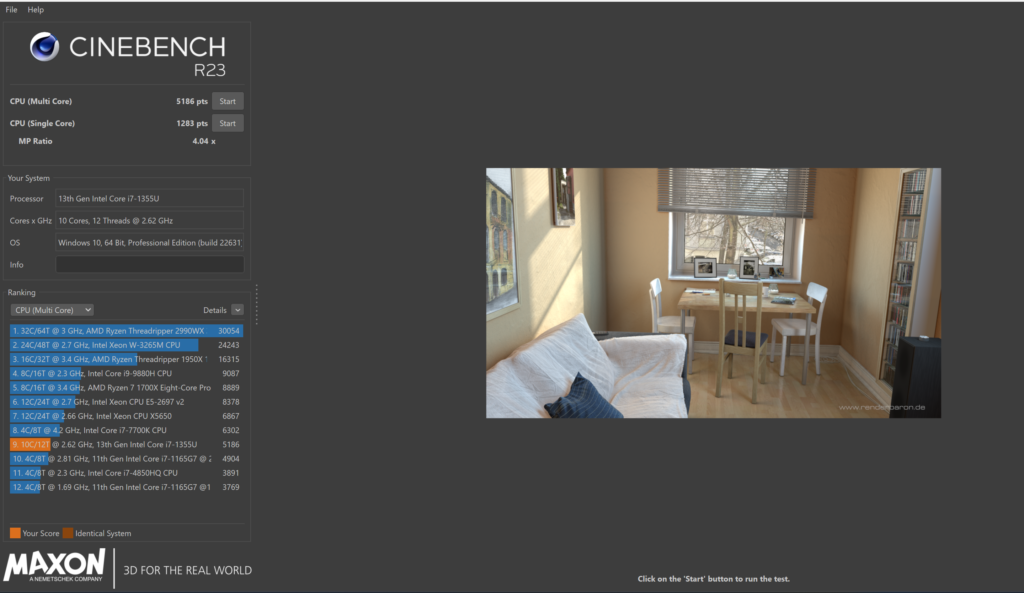The width and height of the screenshot is (1024, 593).
Task: Click the rendered room preview image
Action: coord(713,292)
